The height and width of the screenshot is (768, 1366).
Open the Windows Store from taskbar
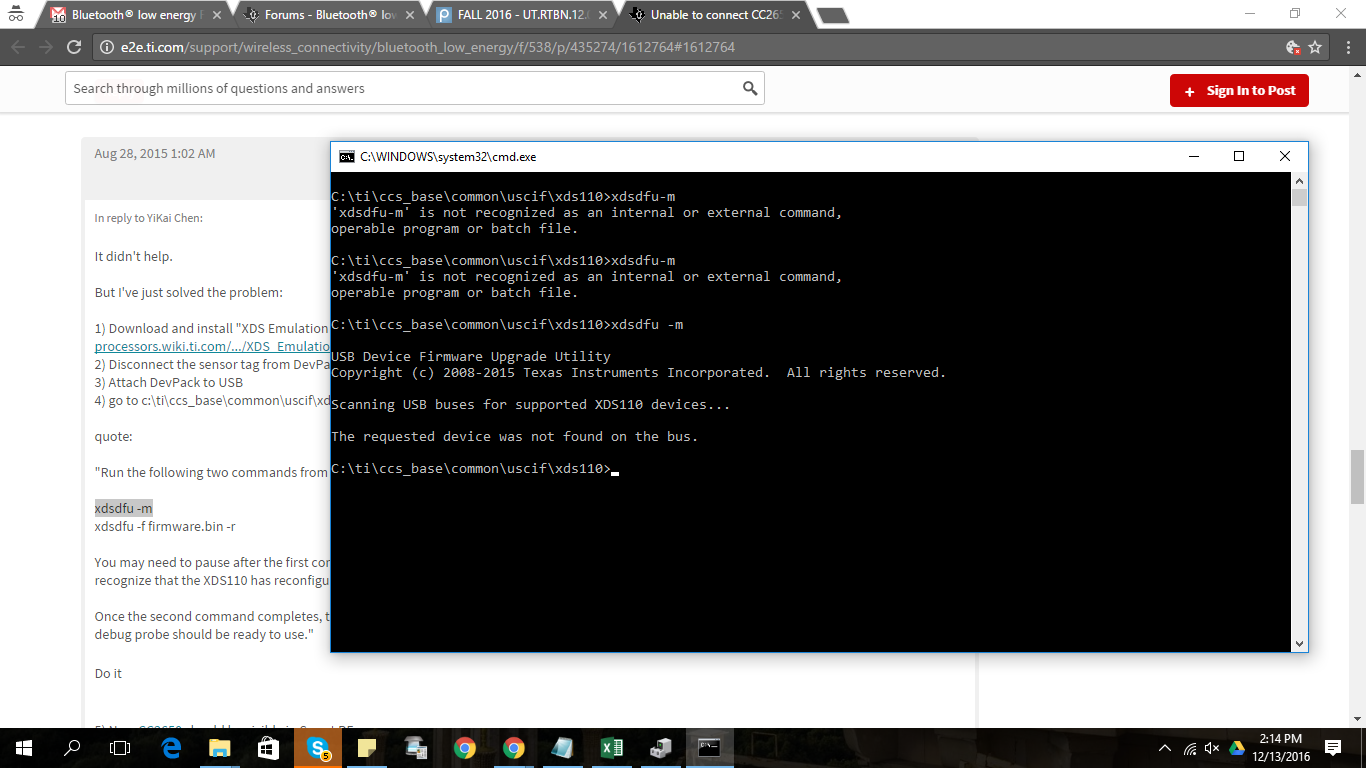pyautogui.click(x=268, y=747)
